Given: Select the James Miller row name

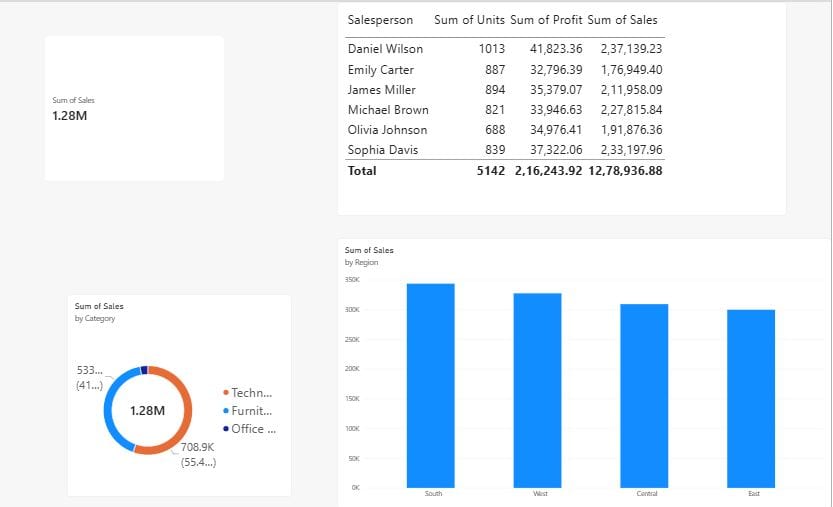Looking at the screenshot, I should pos(381,90).
